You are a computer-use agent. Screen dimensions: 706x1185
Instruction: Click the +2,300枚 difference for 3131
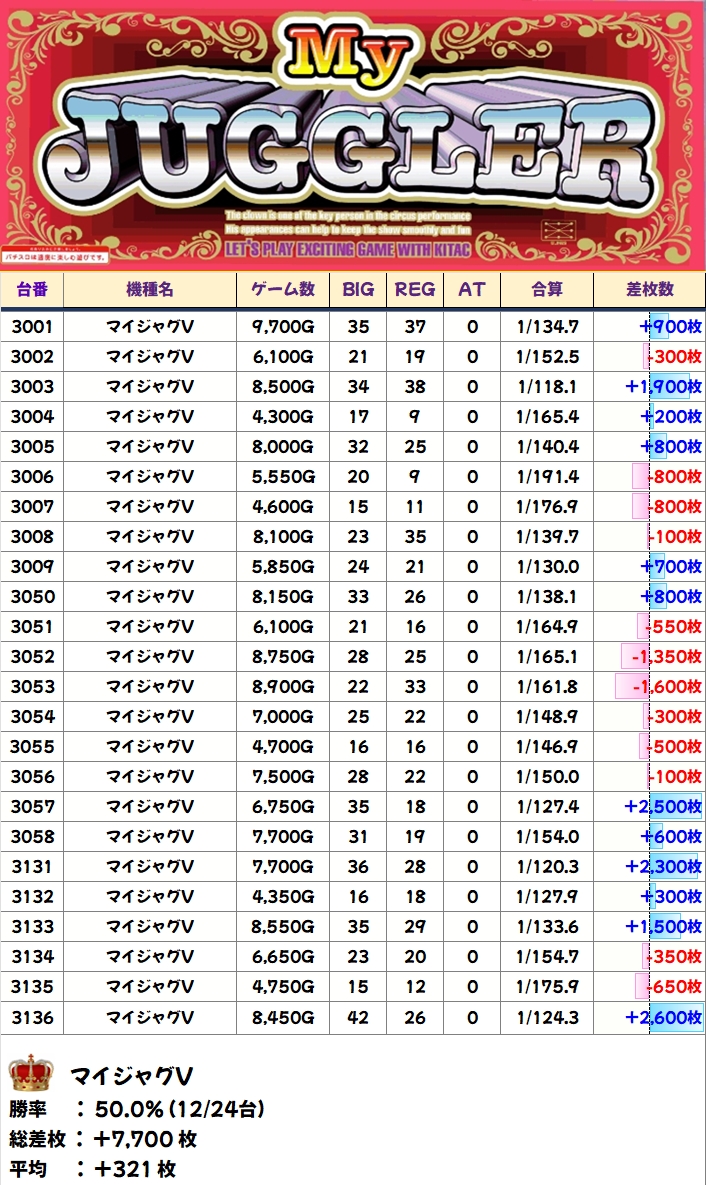664,867
